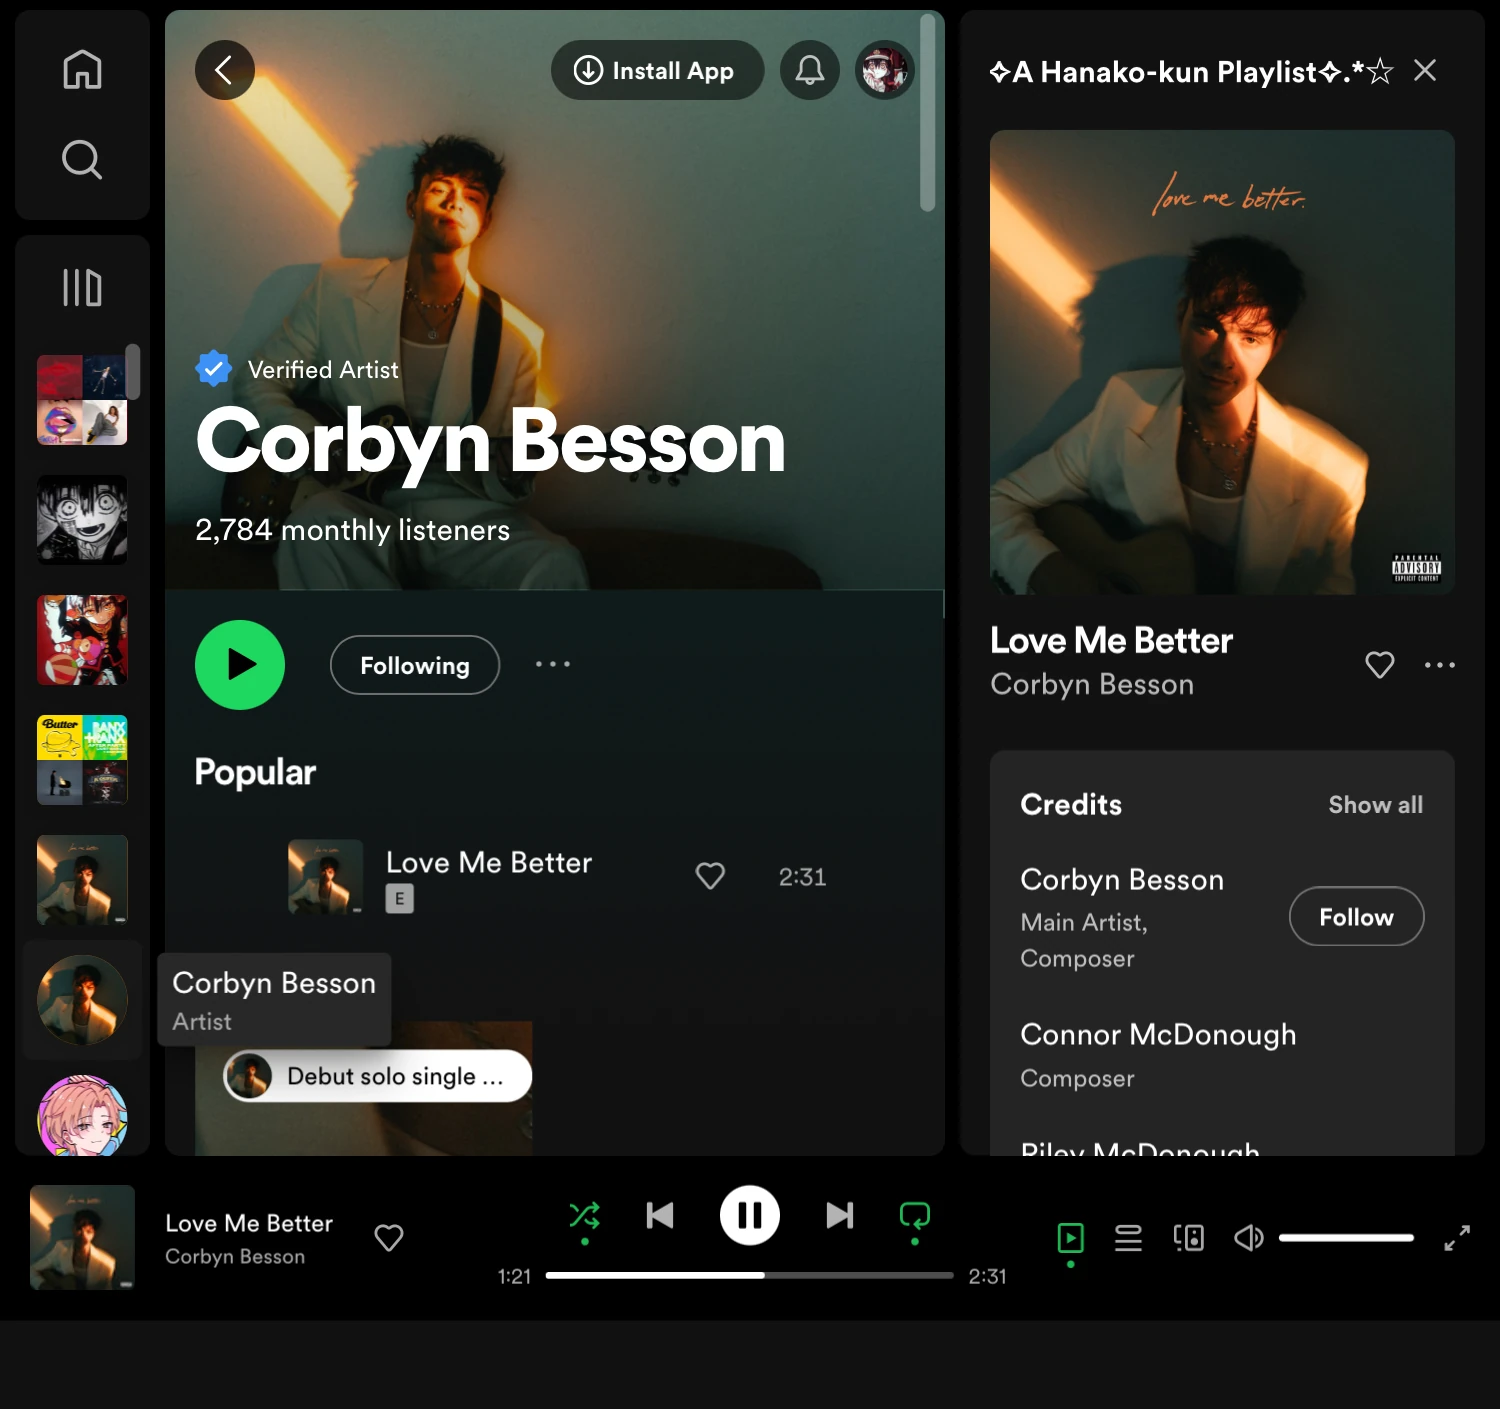Toggle shuffle playback off
The height and width of the screenshot is (1409, 1500).
tap(585, 1215)
